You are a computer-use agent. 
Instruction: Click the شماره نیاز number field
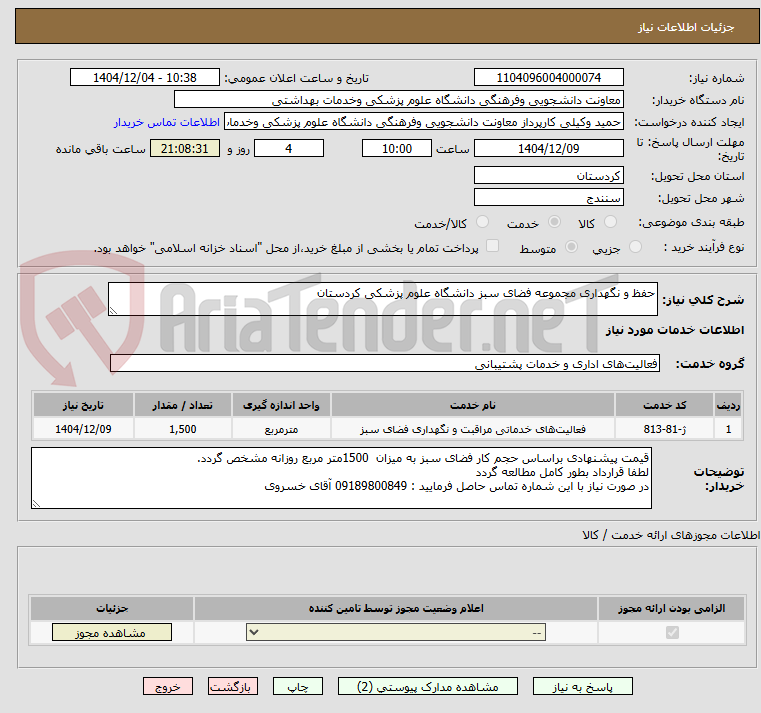point(548,78)
